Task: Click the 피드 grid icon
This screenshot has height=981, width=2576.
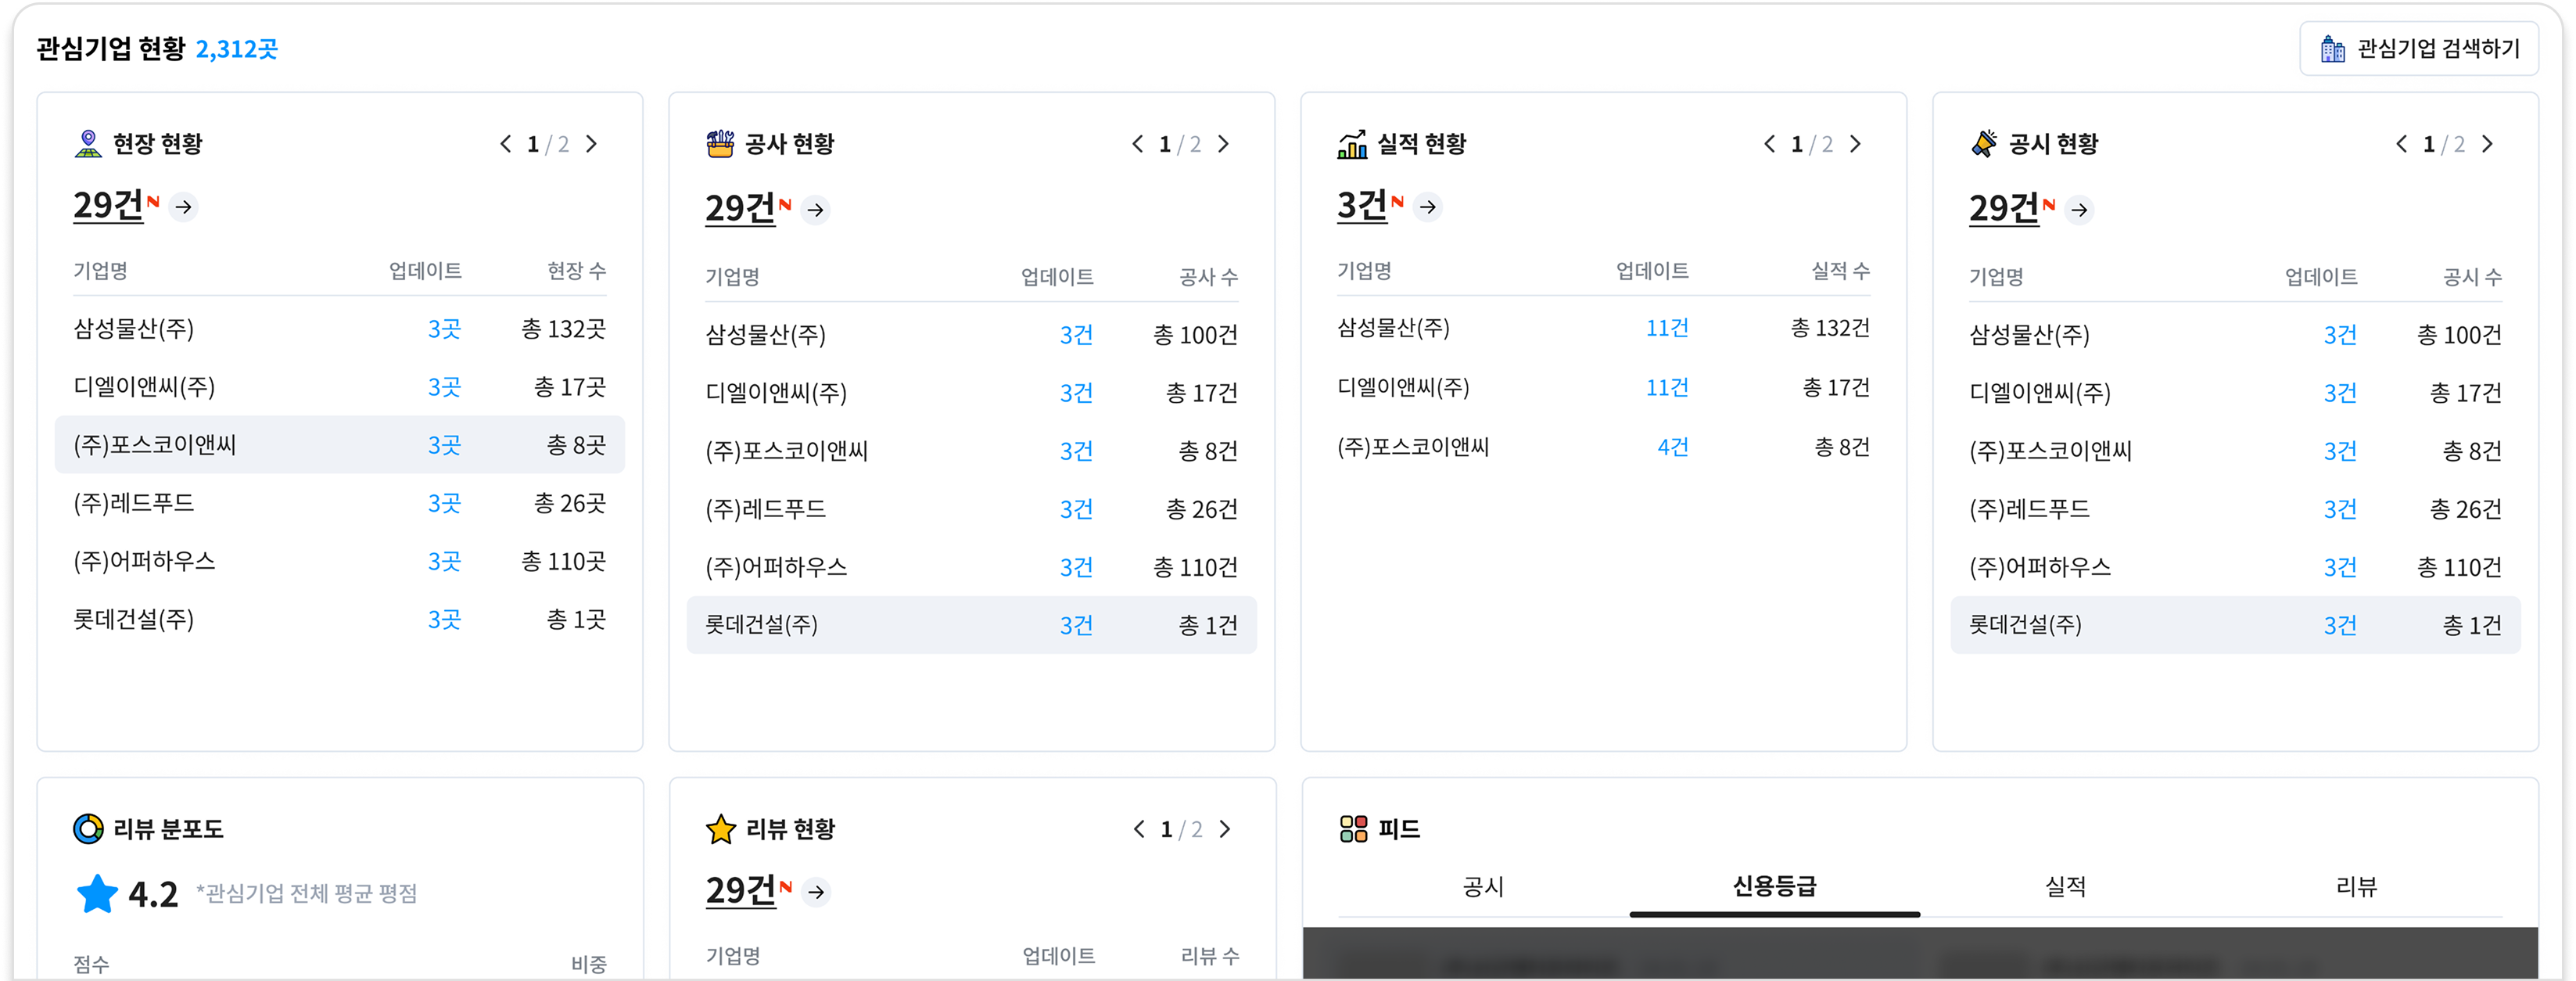Action: click(x=1353, y=829)
